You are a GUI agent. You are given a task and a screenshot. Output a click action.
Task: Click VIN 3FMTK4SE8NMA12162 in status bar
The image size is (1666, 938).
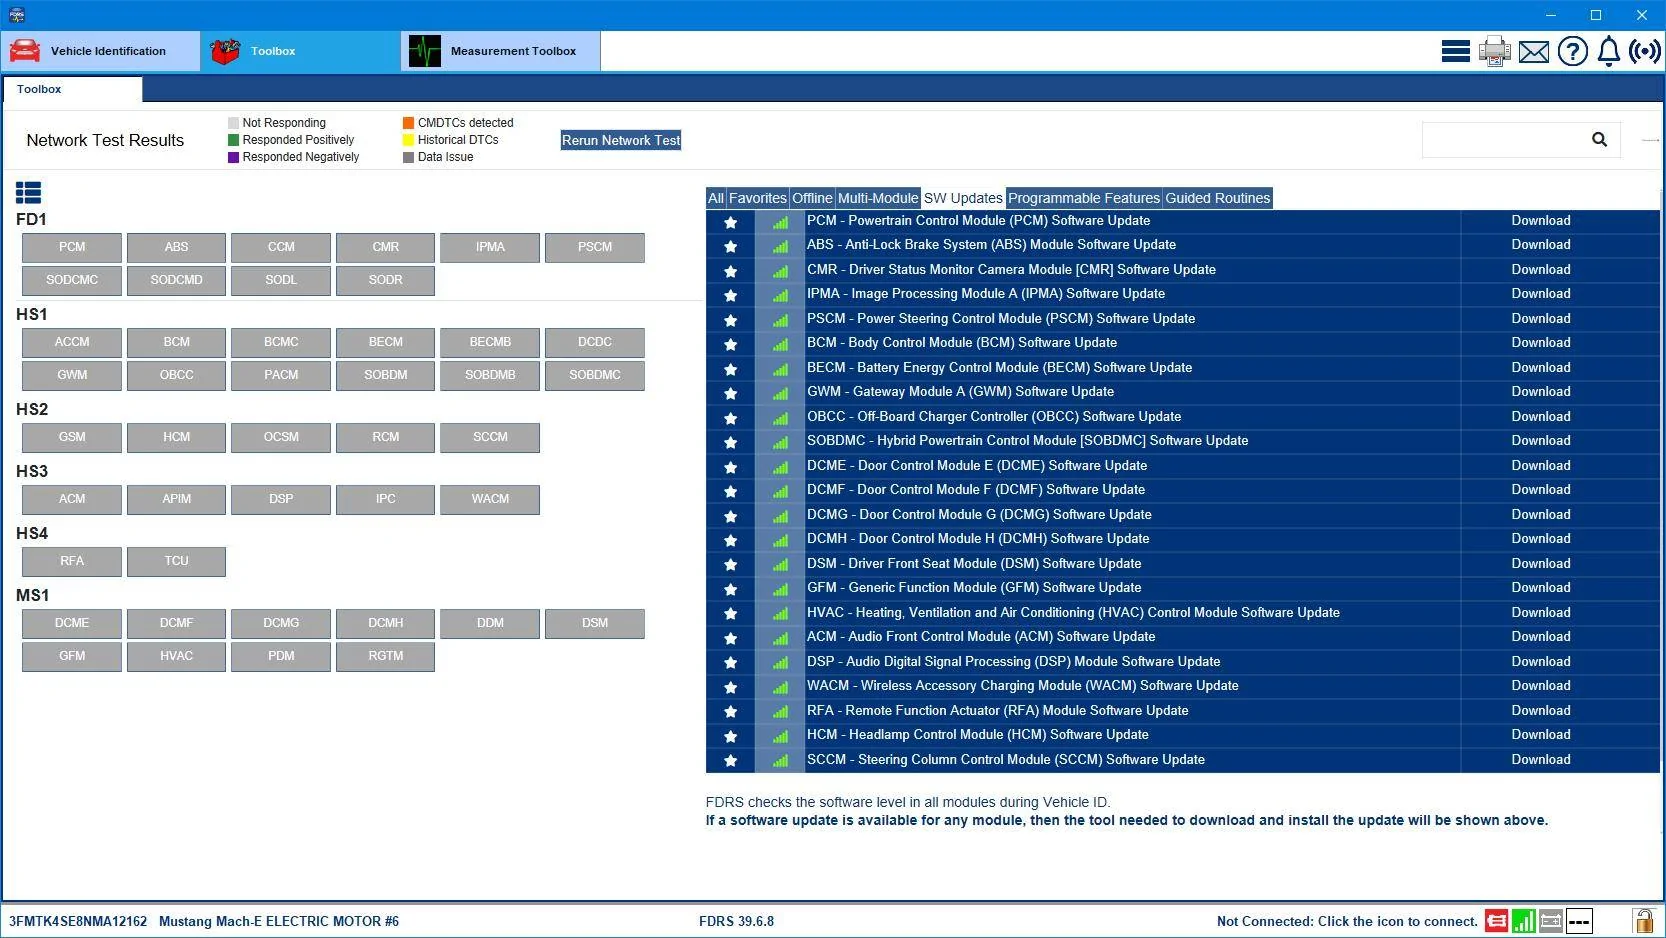[78, 921]
